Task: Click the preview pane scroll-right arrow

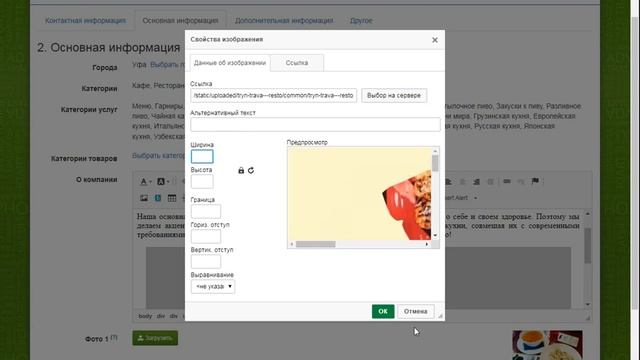Action: coord(427,244)
